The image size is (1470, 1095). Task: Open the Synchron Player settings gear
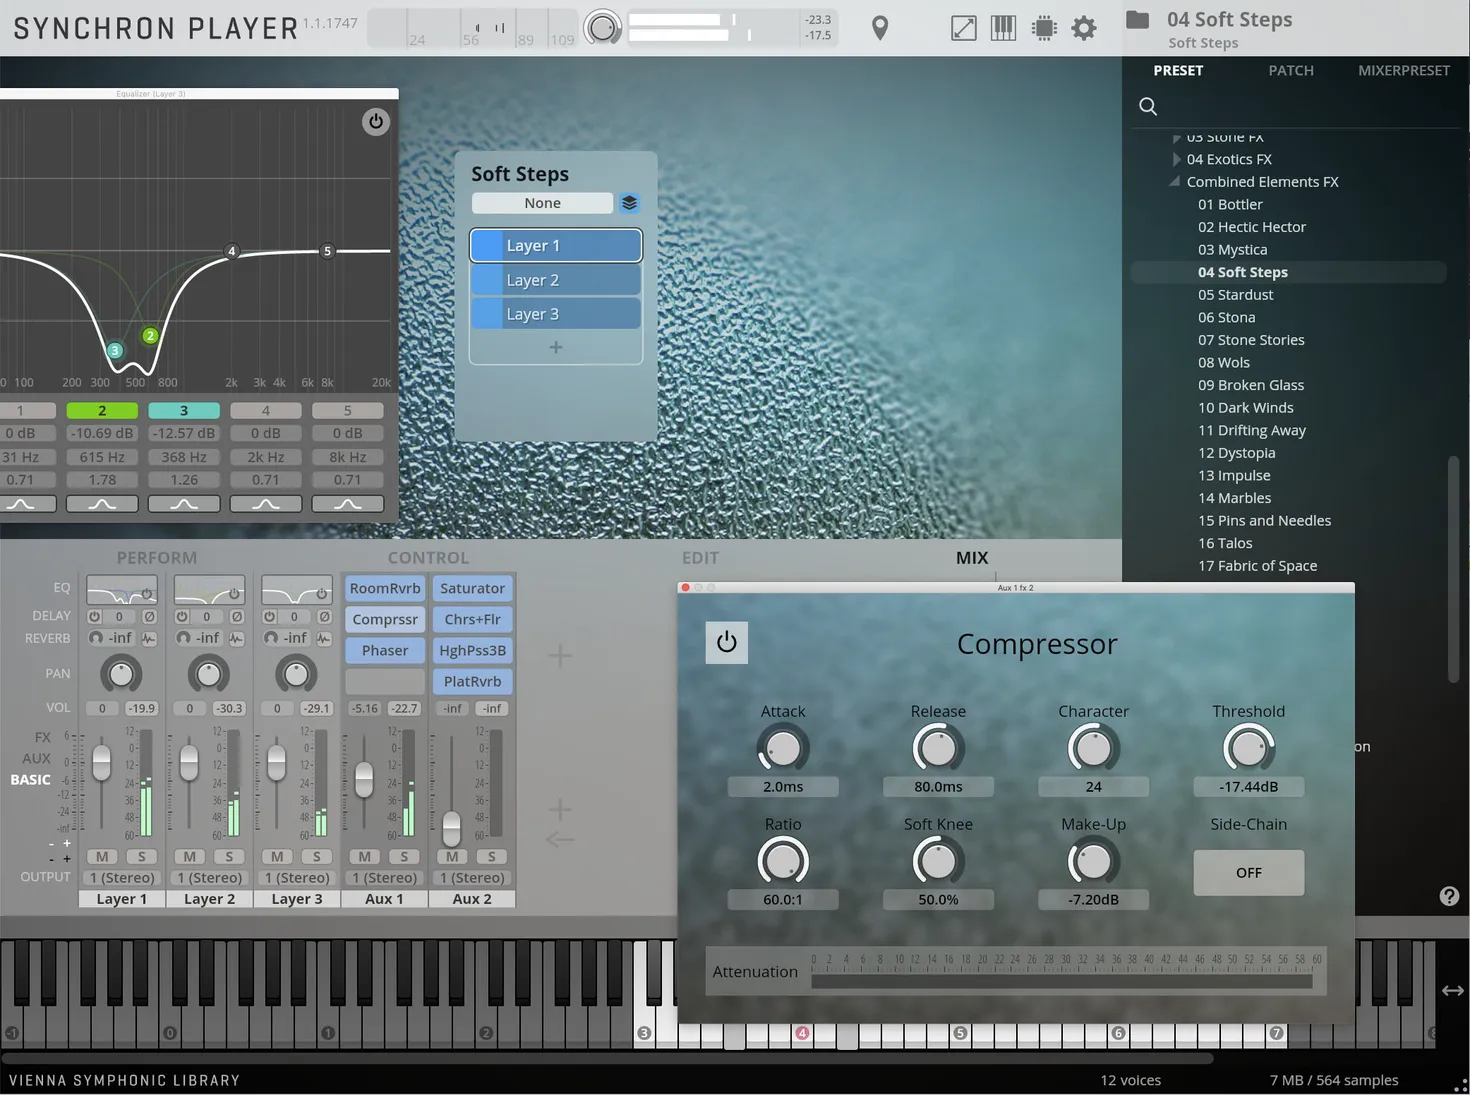1083,27
